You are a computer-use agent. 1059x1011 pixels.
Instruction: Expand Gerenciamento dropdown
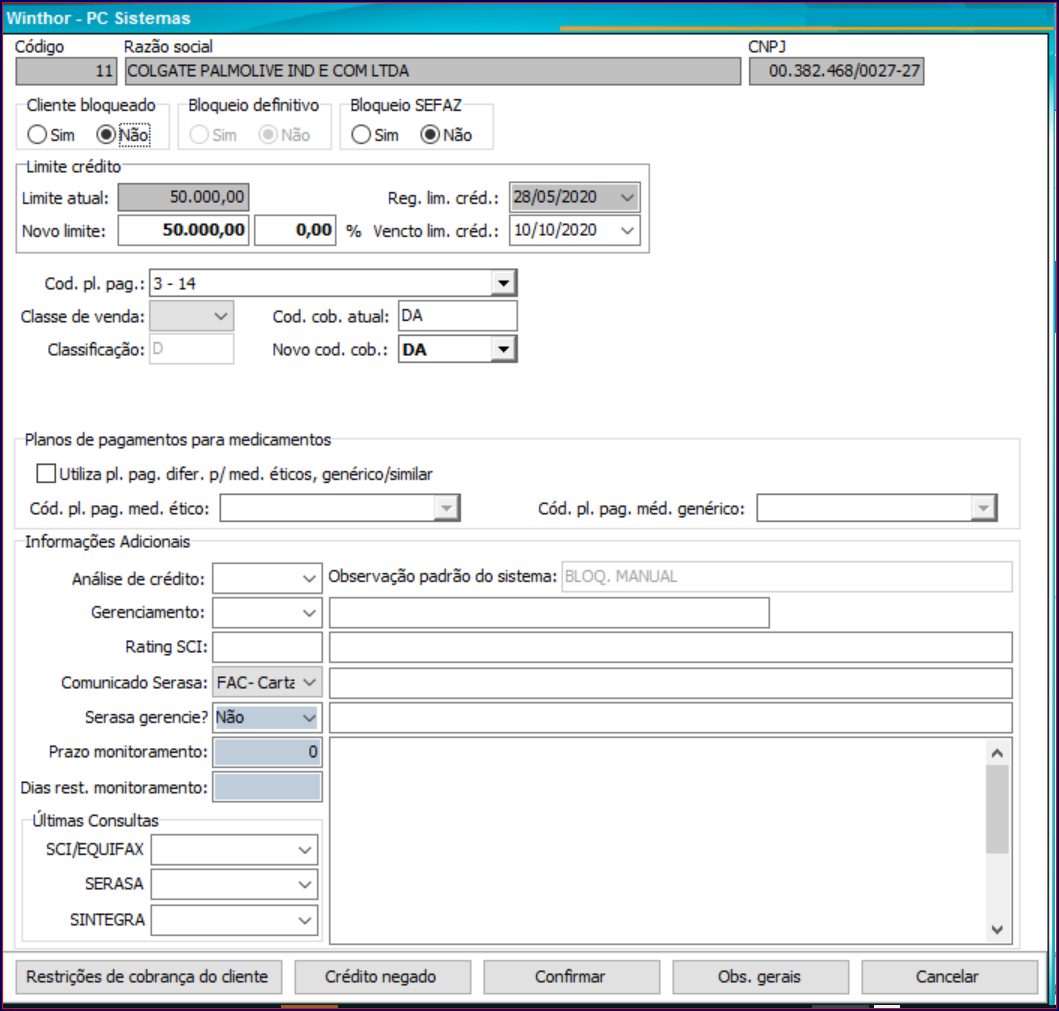click(x=309, y=613)
